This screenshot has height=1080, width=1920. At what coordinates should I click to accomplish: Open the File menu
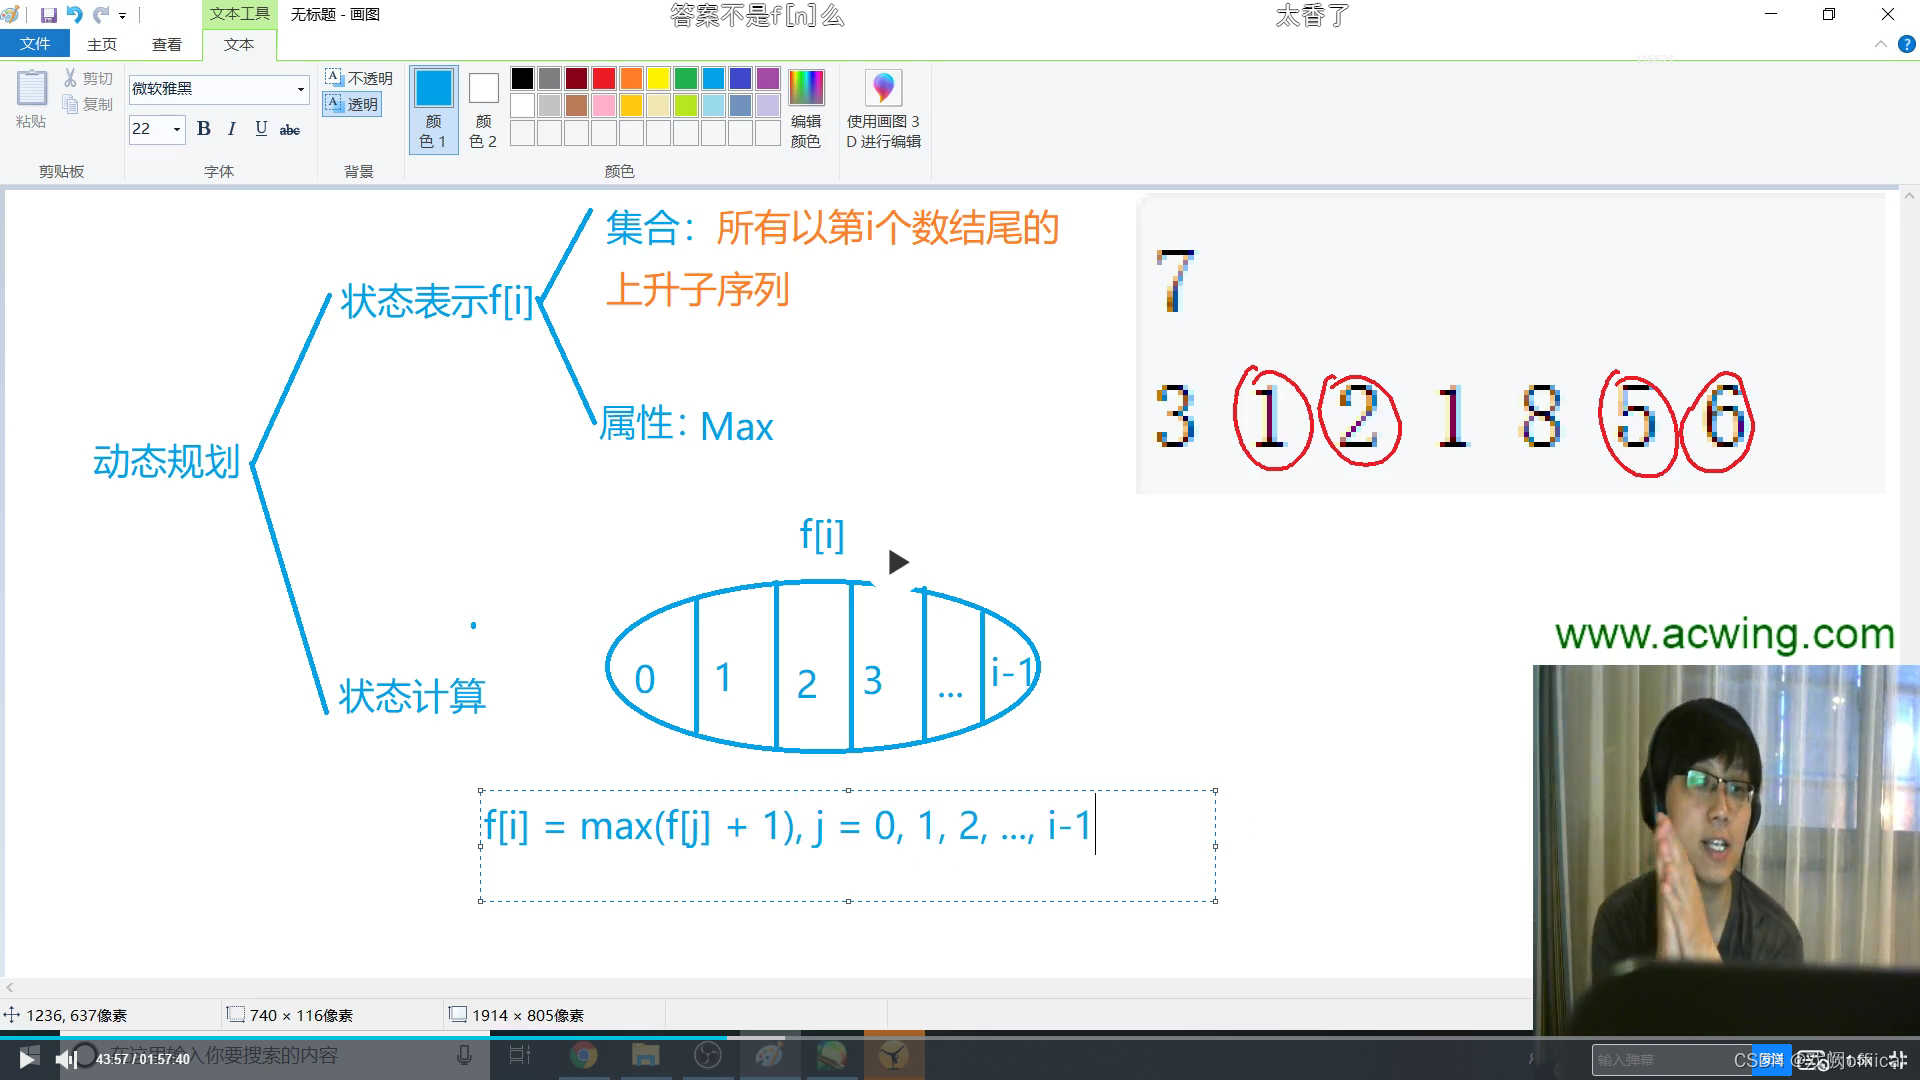coord(35,44)
